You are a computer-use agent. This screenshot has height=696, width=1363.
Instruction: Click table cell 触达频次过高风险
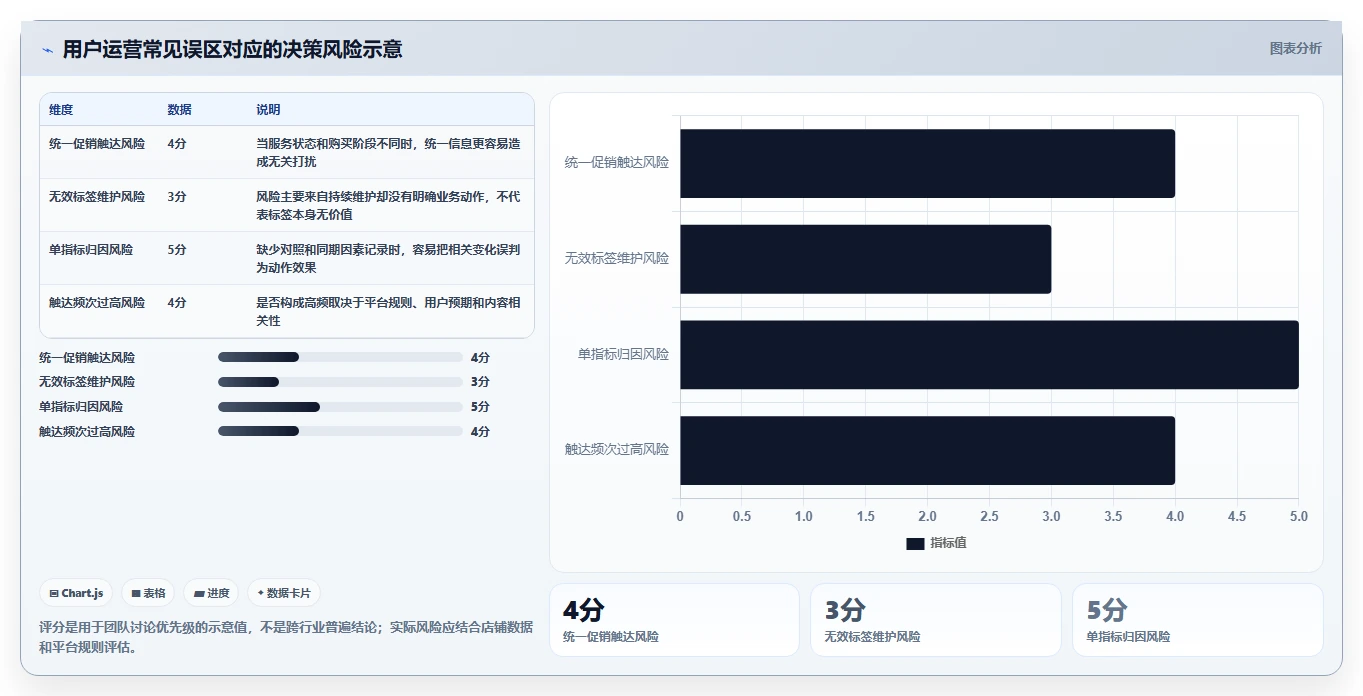[x=97, y=303]
